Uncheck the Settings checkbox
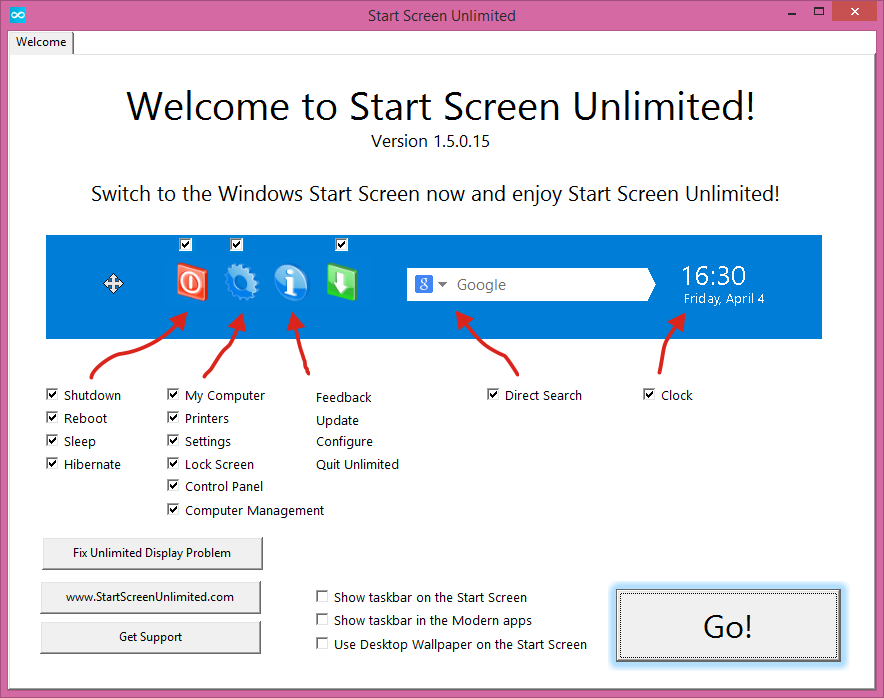884x698 pixels. 173,440
